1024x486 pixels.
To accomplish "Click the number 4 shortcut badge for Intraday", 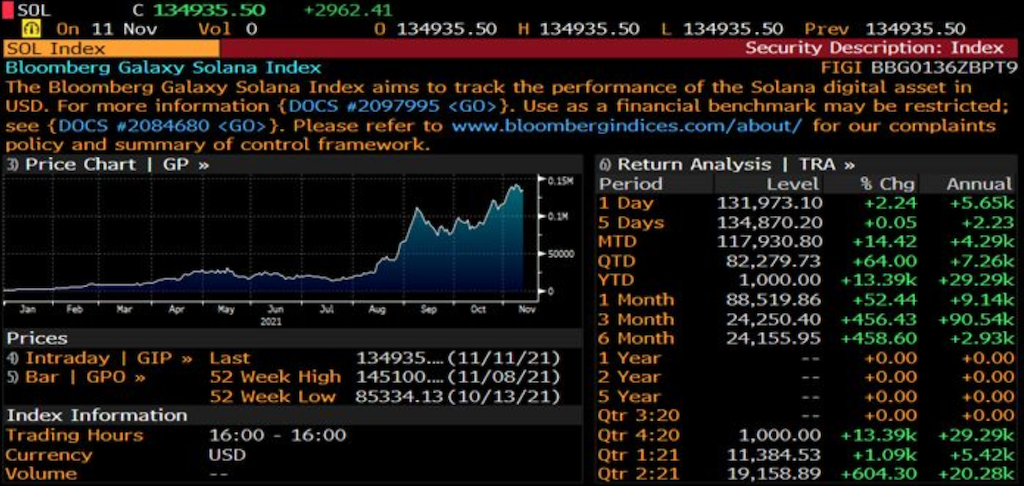I will [13, 359].
